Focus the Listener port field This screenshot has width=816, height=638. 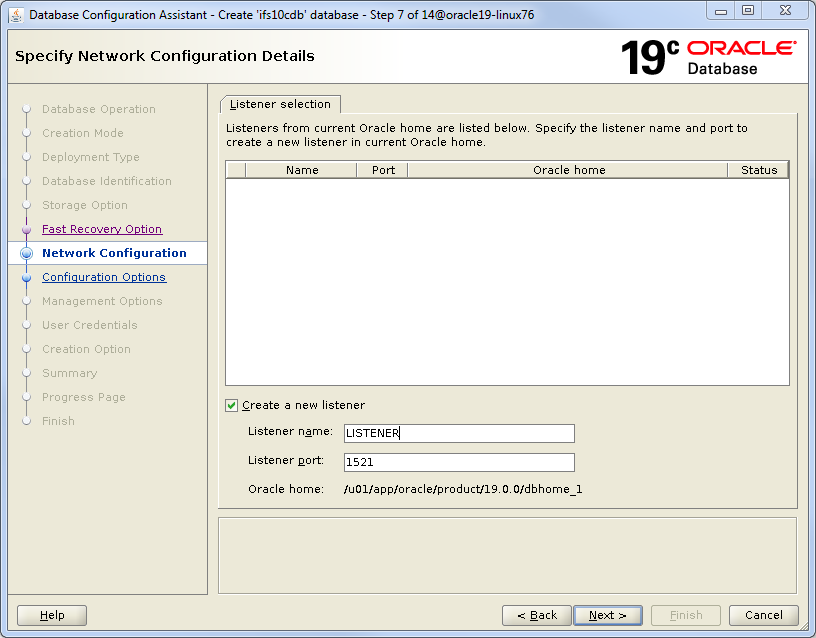pos(459,462)
